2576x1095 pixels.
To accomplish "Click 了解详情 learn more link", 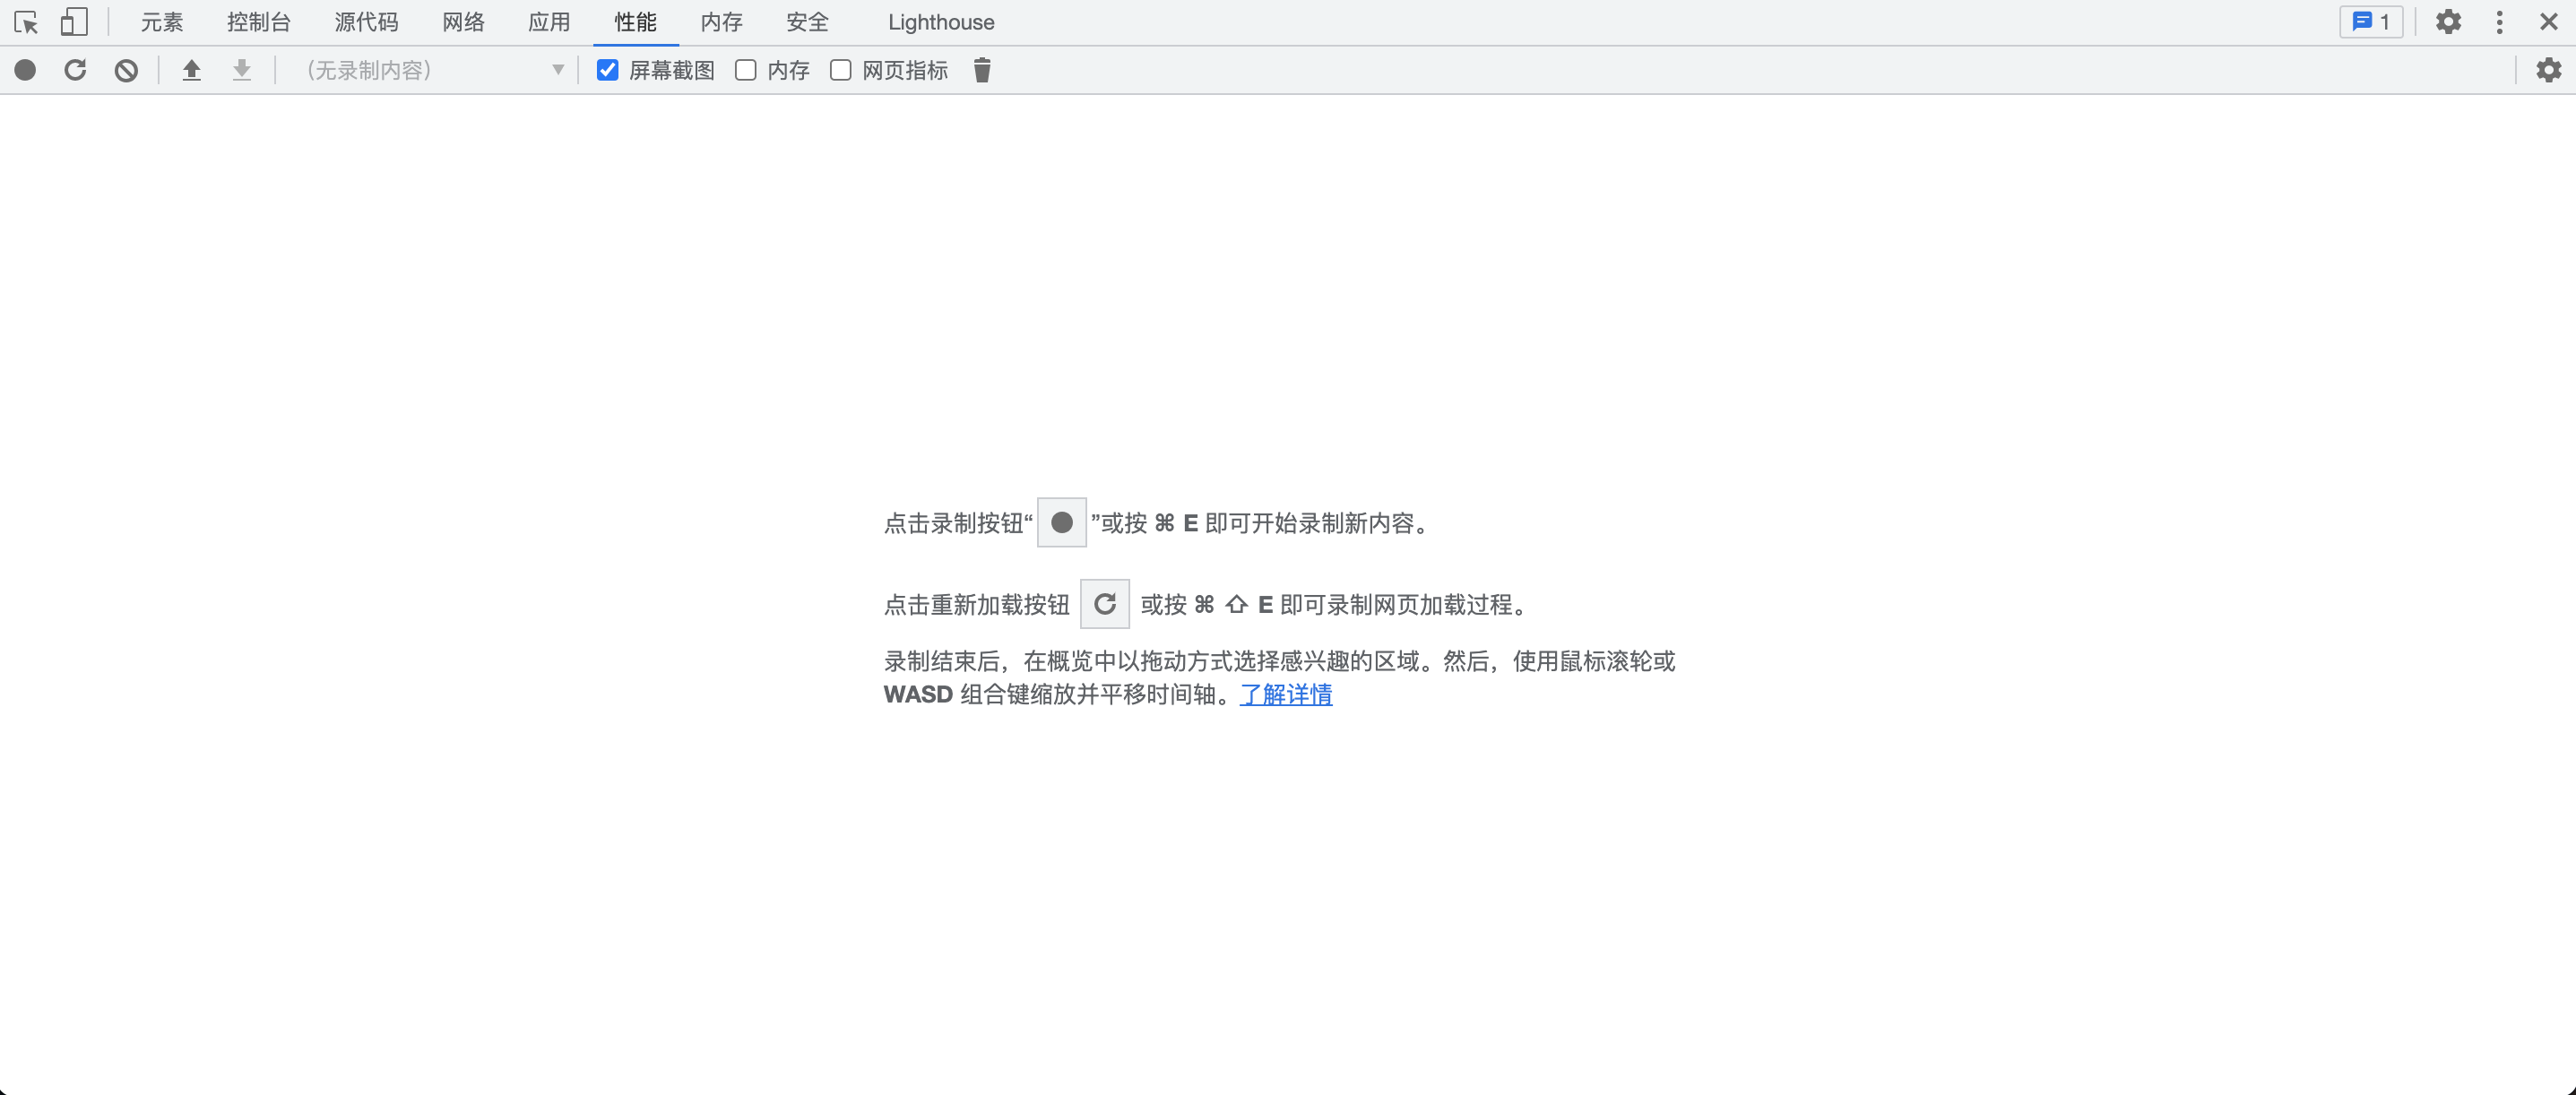I will point(1286,691).
